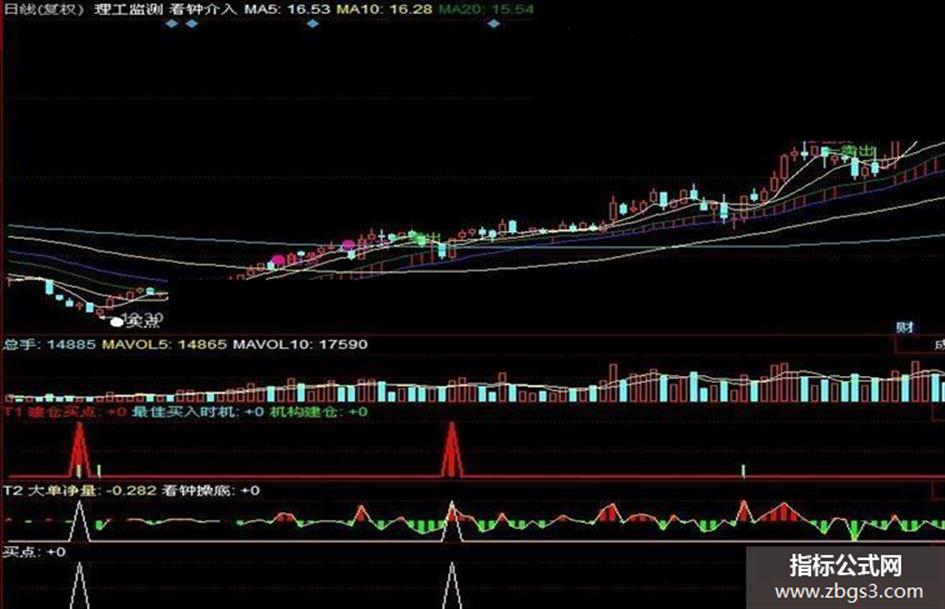Click the 看钟操底: +0 label
This screenshot has height=609, width=945.
[211, 490]
